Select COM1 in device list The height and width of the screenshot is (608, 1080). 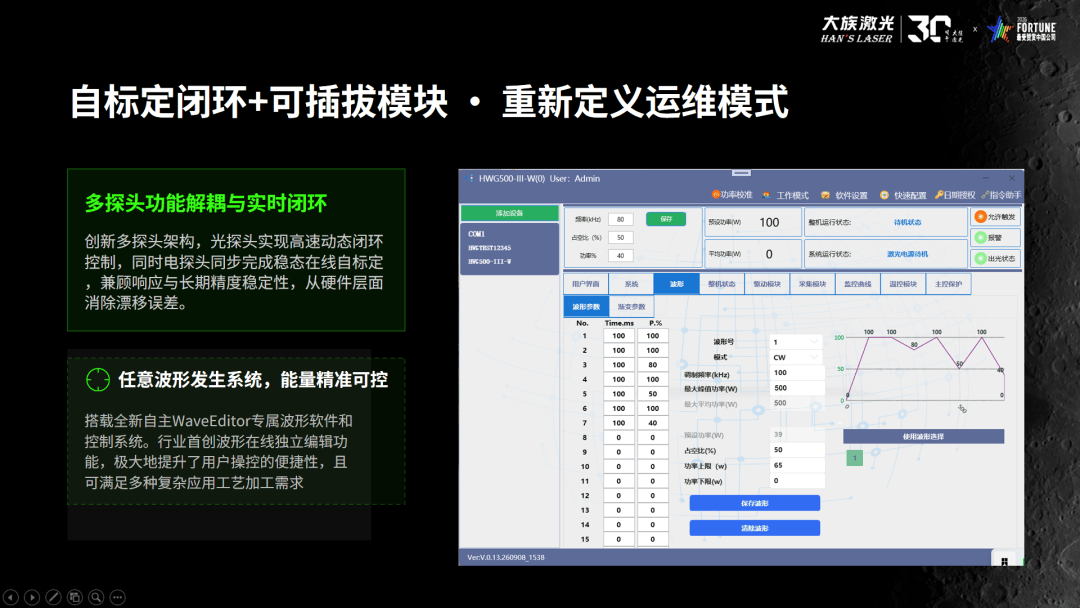[x=477, y=234]
